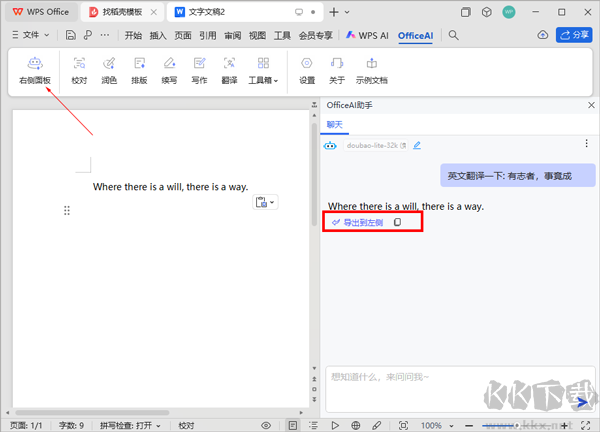Image resolution: width=600 pixels, height=432 pixels.
Task: Click the pen annotation icon in status bar
Action: click(x=377, y=425)
